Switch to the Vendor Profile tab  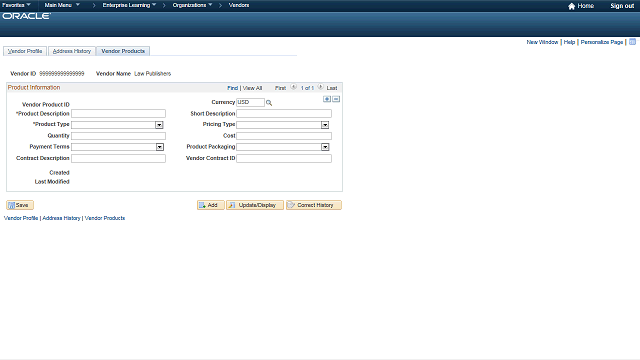25,51
